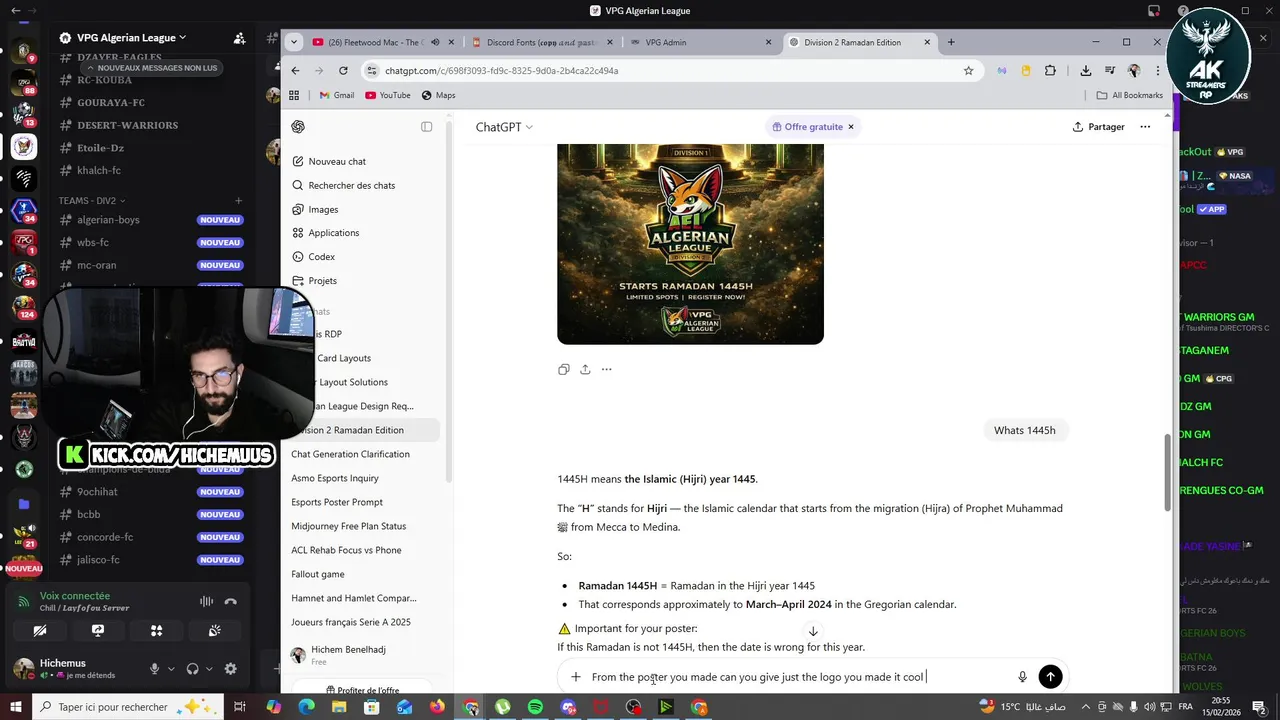
Task: Copy the generated image response
Action: [x=564, y=369]
